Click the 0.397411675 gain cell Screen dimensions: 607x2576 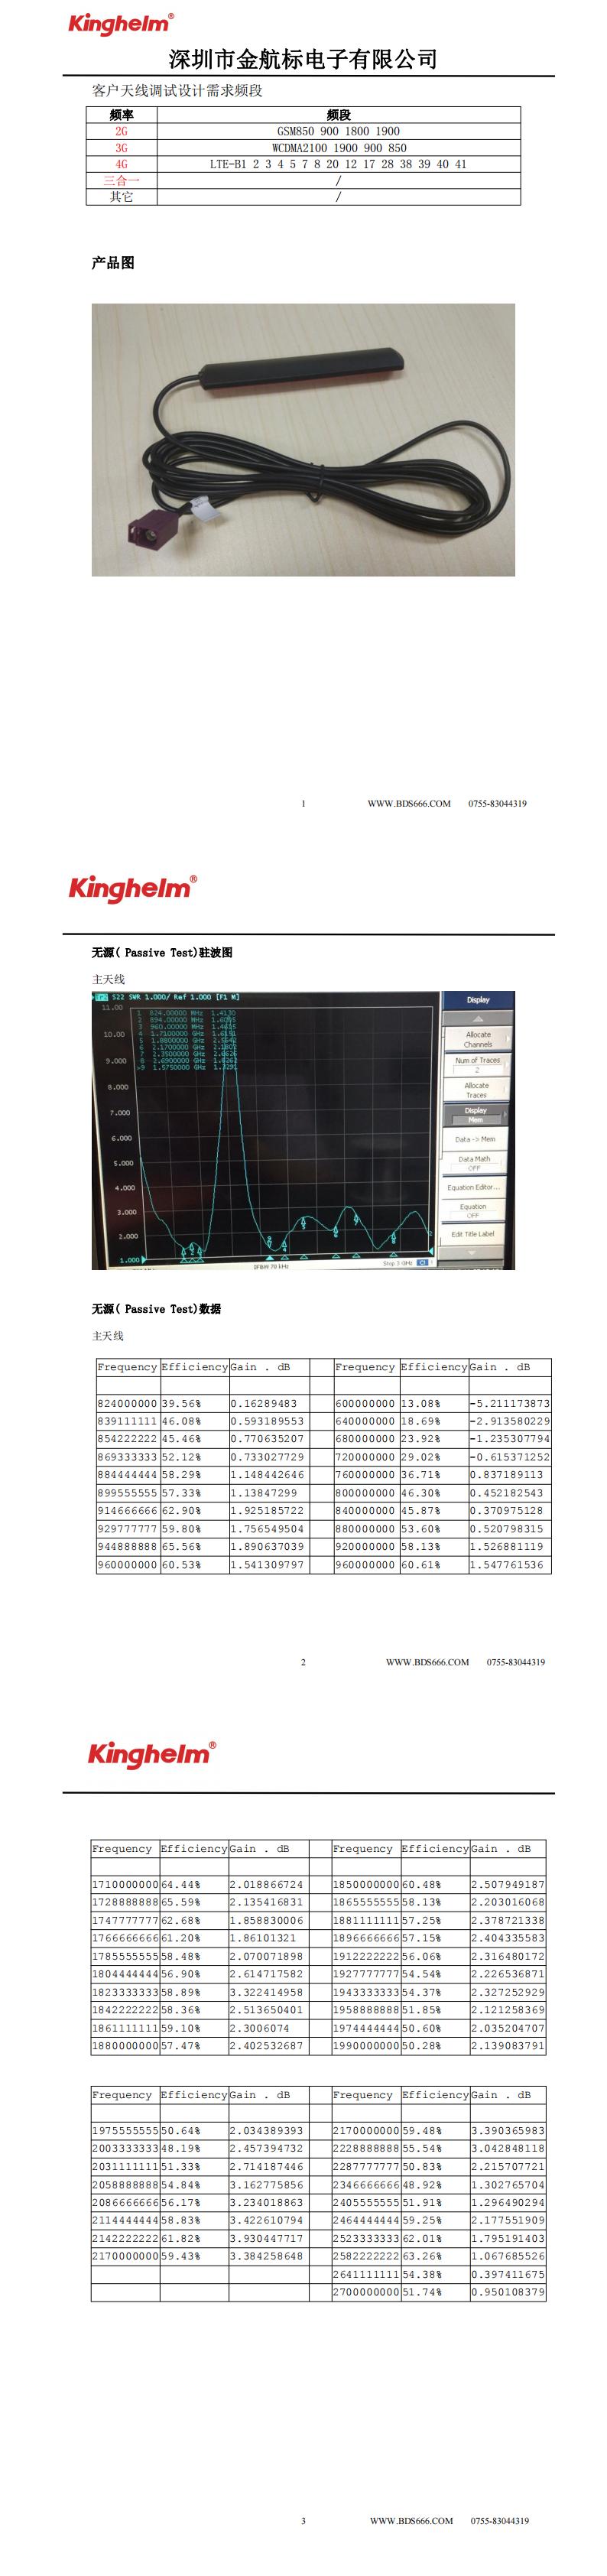508,2274
